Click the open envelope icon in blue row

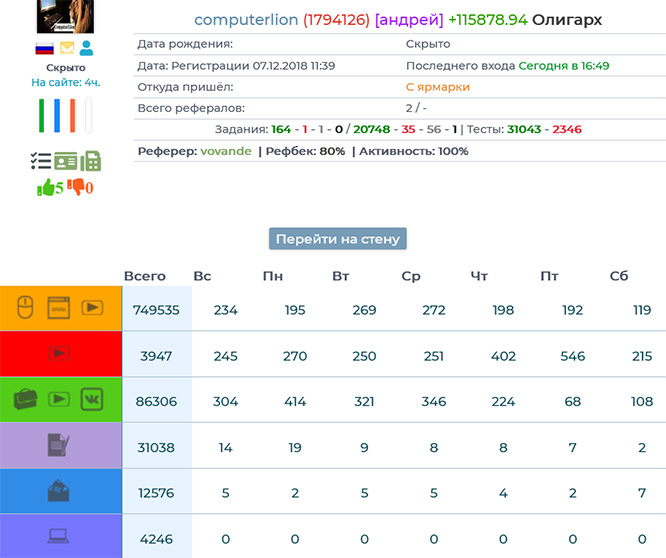coord(61,491)
